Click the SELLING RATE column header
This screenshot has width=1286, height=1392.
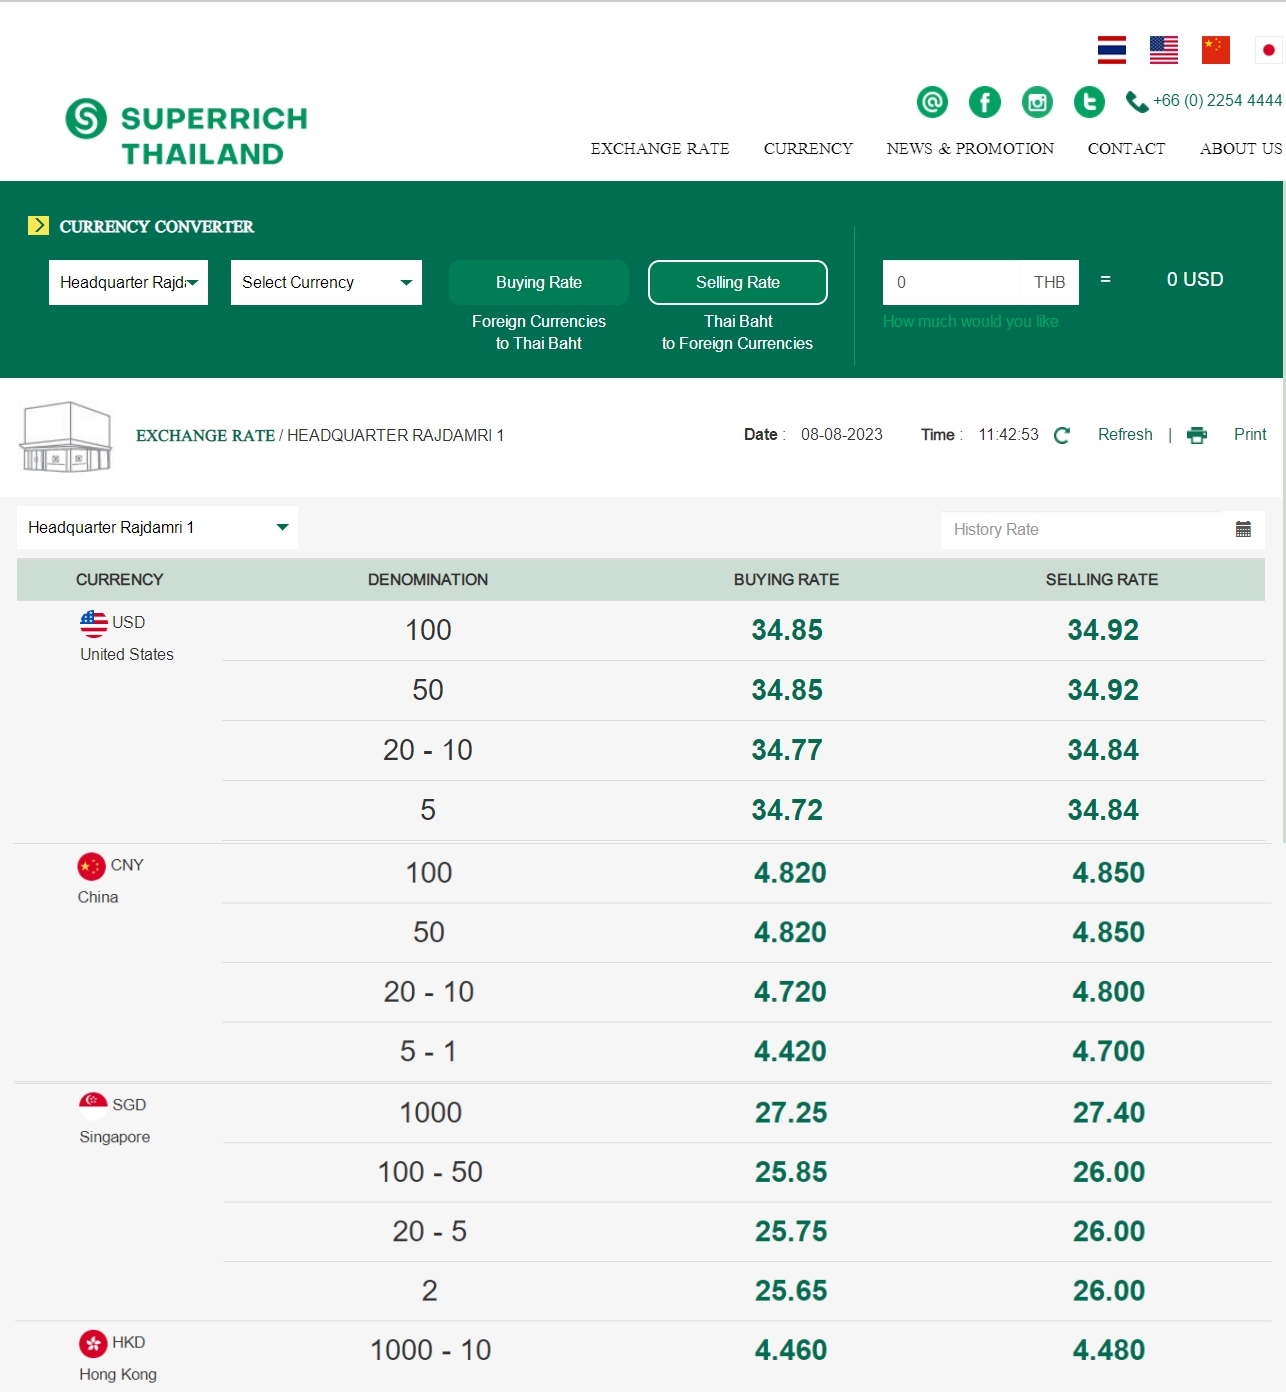(1102, 580)
